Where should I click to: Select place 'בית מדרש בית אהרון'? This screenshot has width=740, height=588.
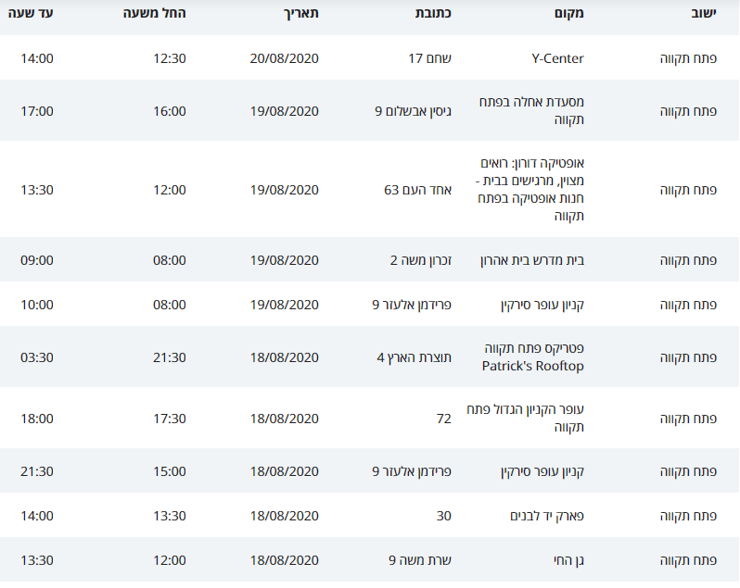coord(532,260)
